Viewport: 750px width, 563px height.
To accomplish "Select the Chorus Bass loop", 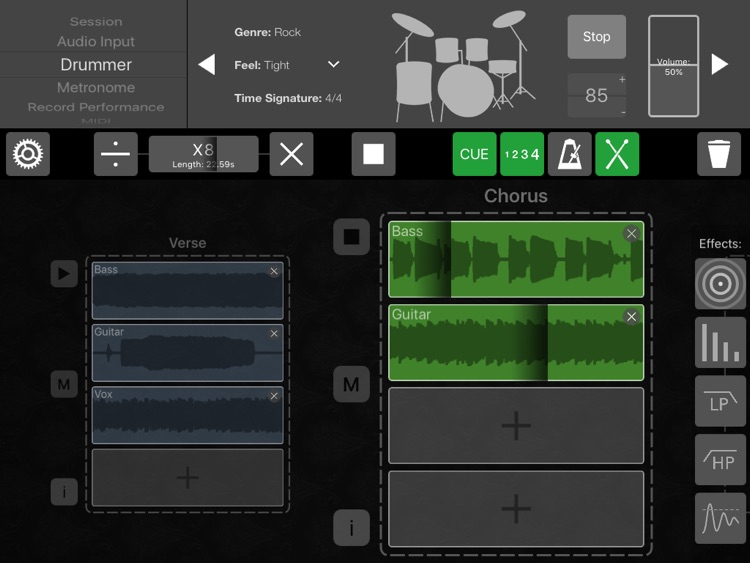I will (516, 259).
